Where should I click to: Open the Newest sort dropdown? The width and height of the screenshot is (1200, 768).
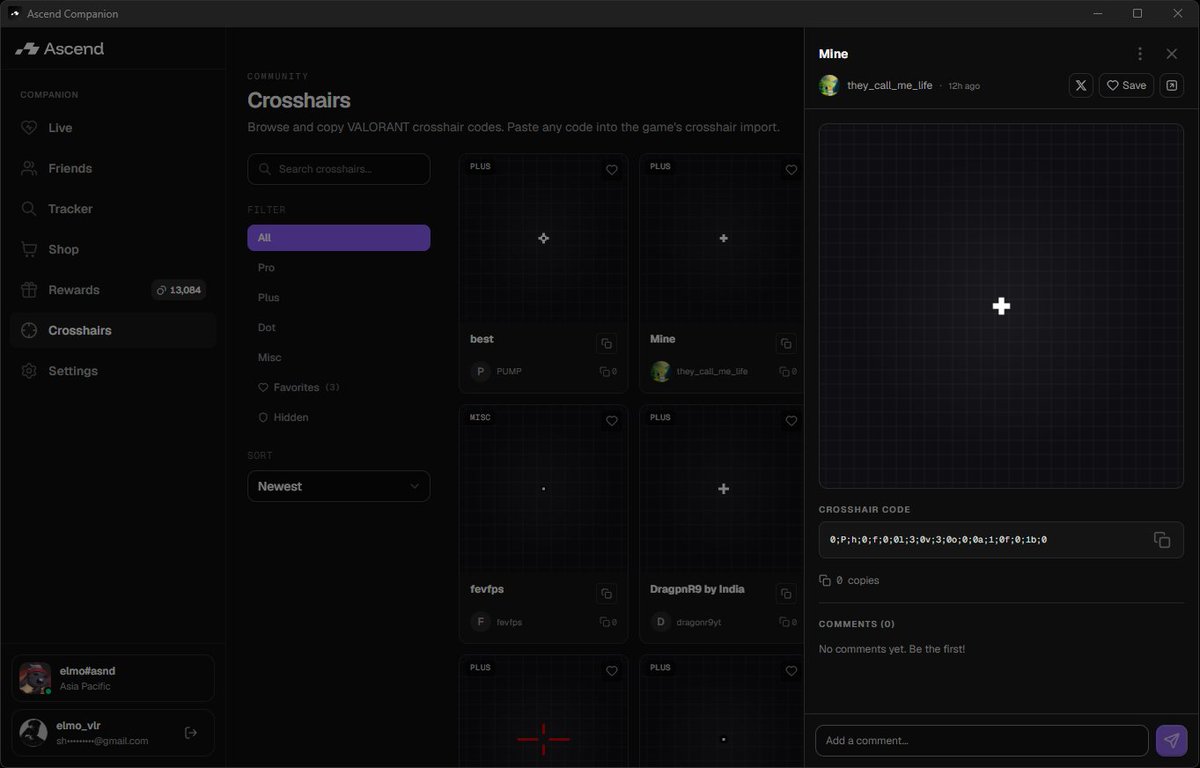coord(339,486)
